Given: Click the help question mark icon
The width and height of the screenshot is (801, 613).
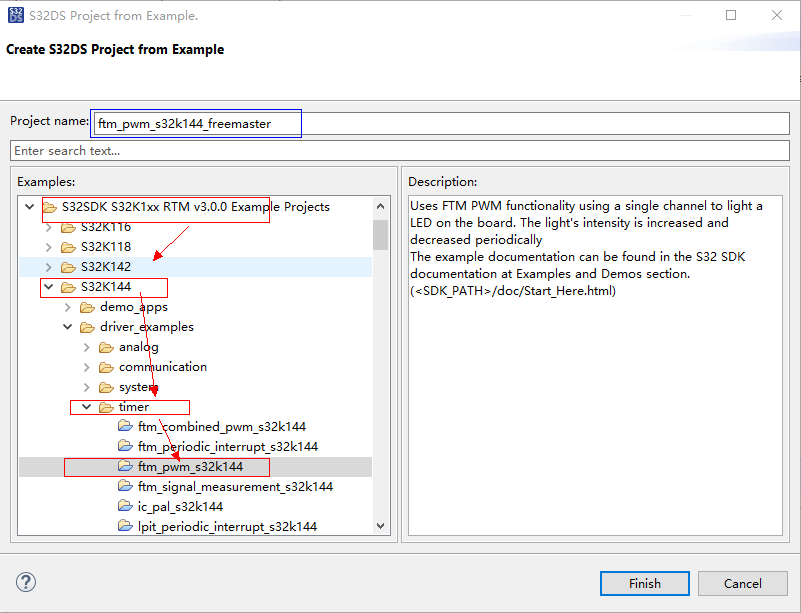Looking at the screenshot, I should coord(26,582).
